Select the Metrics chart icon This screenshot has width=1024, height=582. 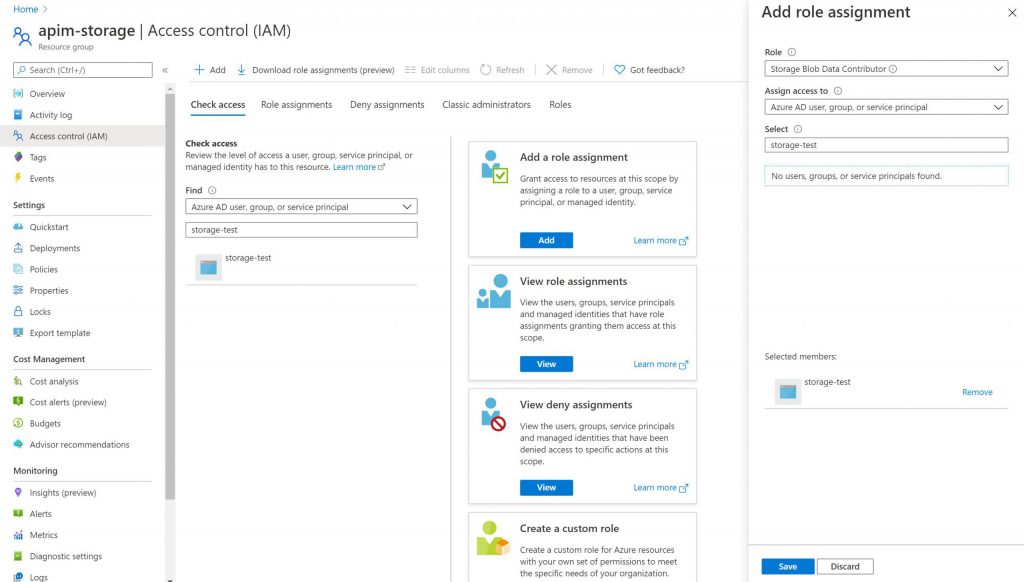coord(18,535)
